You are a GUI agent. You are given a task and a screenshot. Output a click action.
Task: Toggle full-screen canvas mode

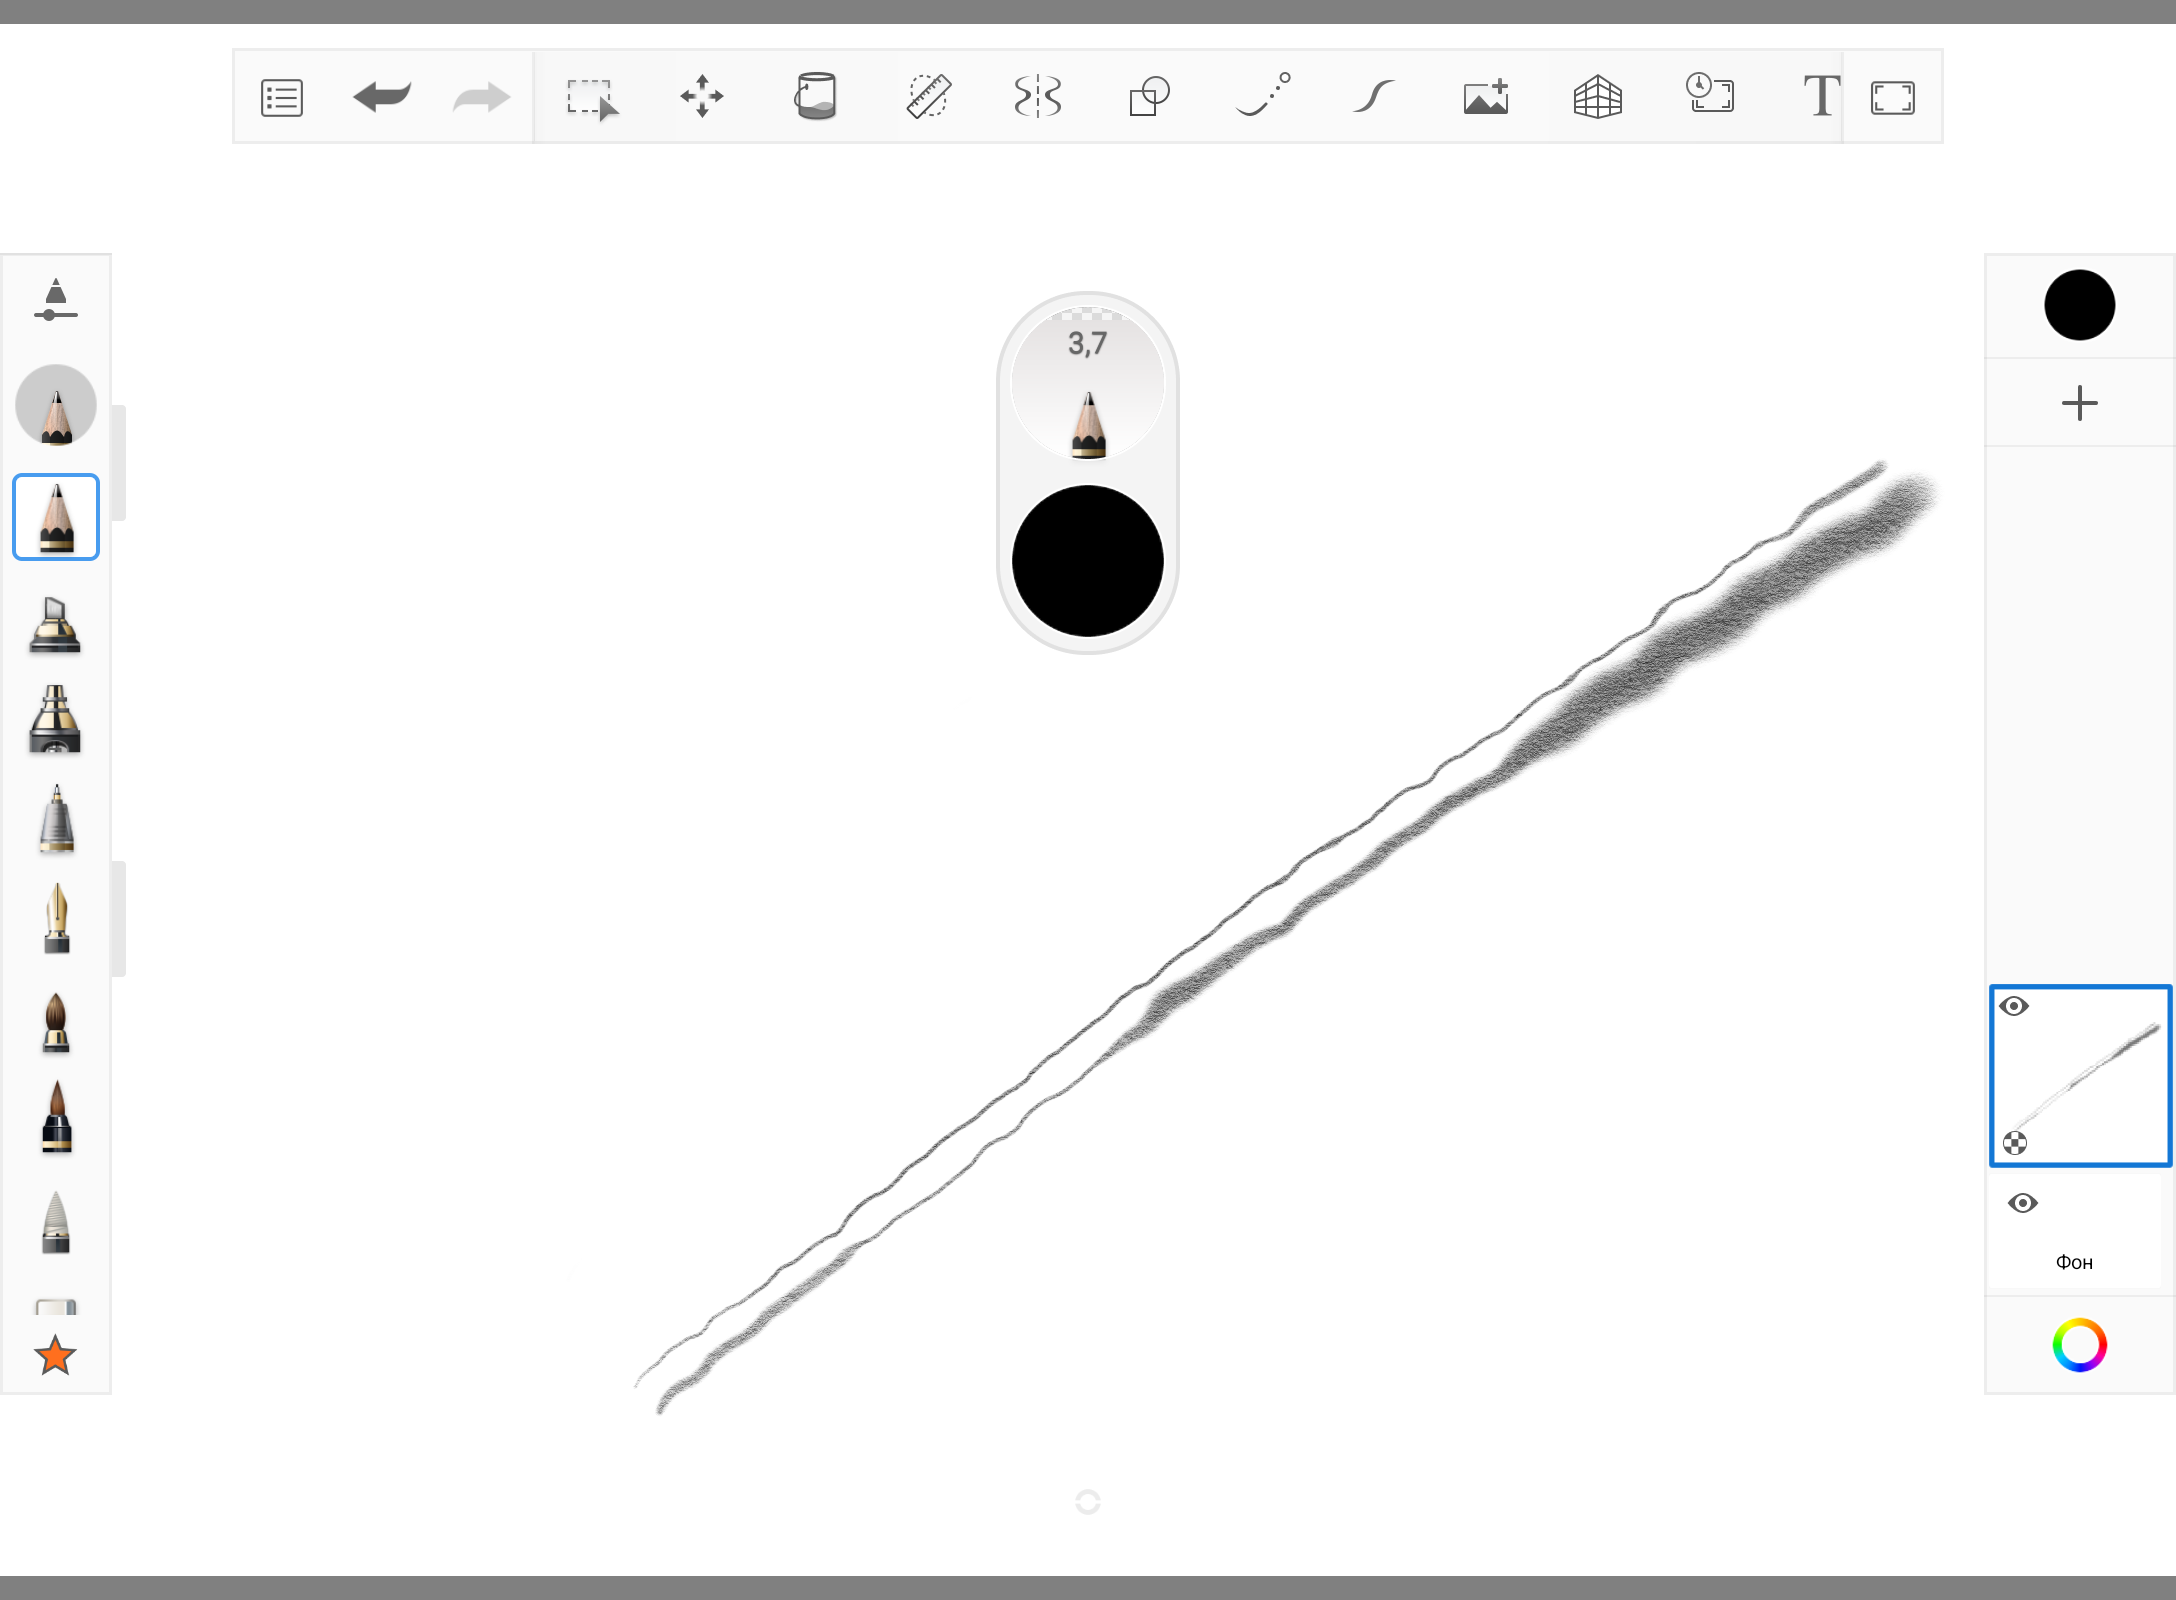1892,98
